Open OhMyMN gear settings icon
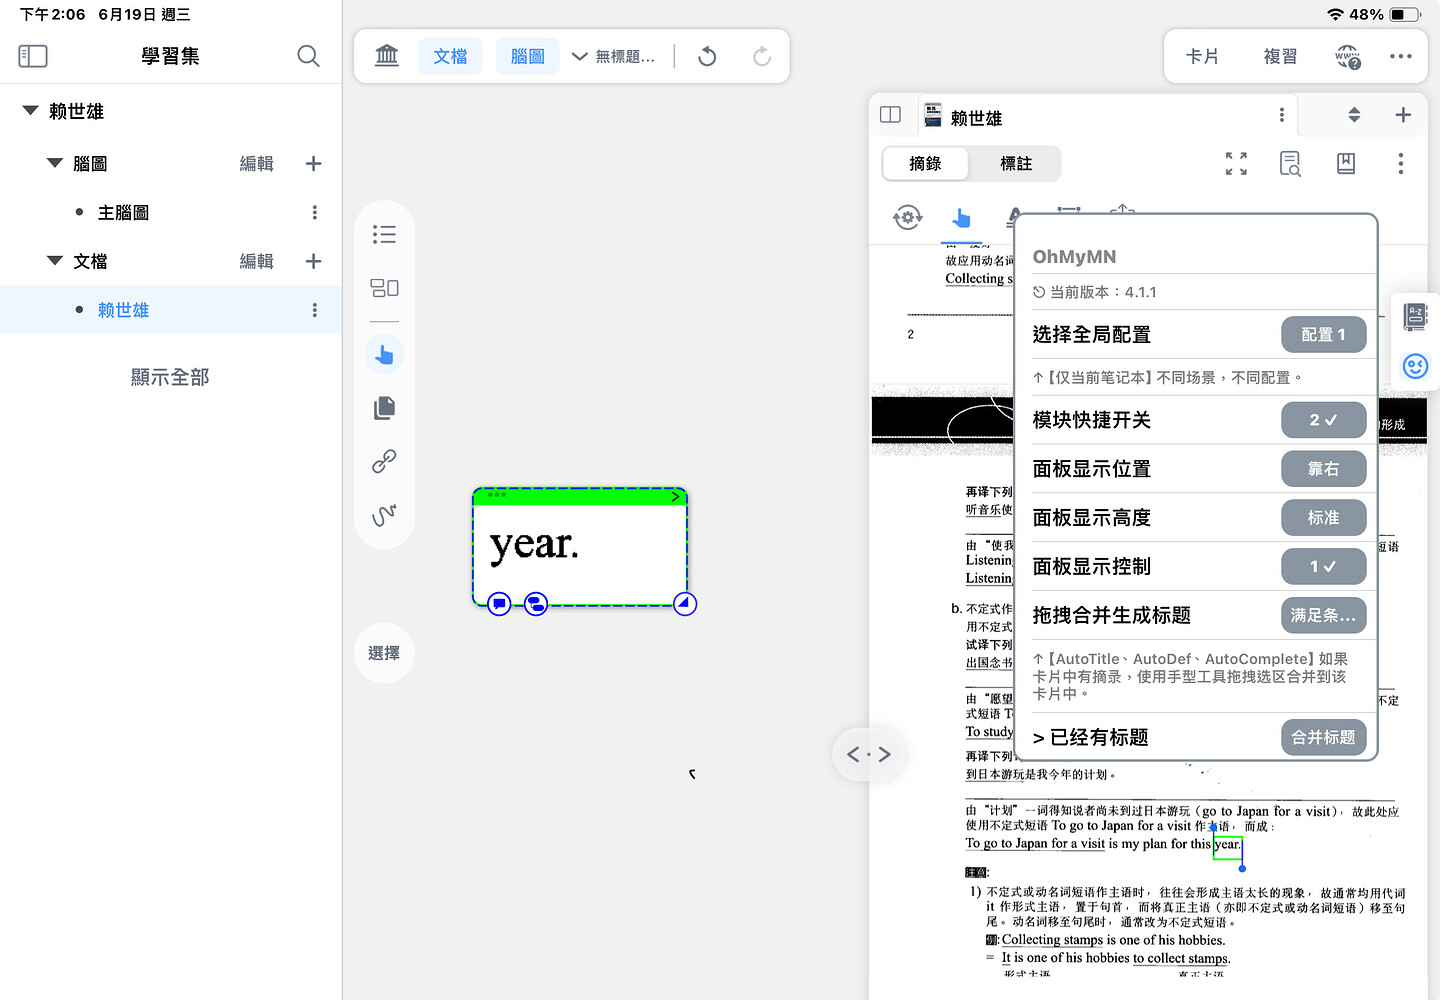Viewport: 1440px width, 1000px height. pos(908,217)
